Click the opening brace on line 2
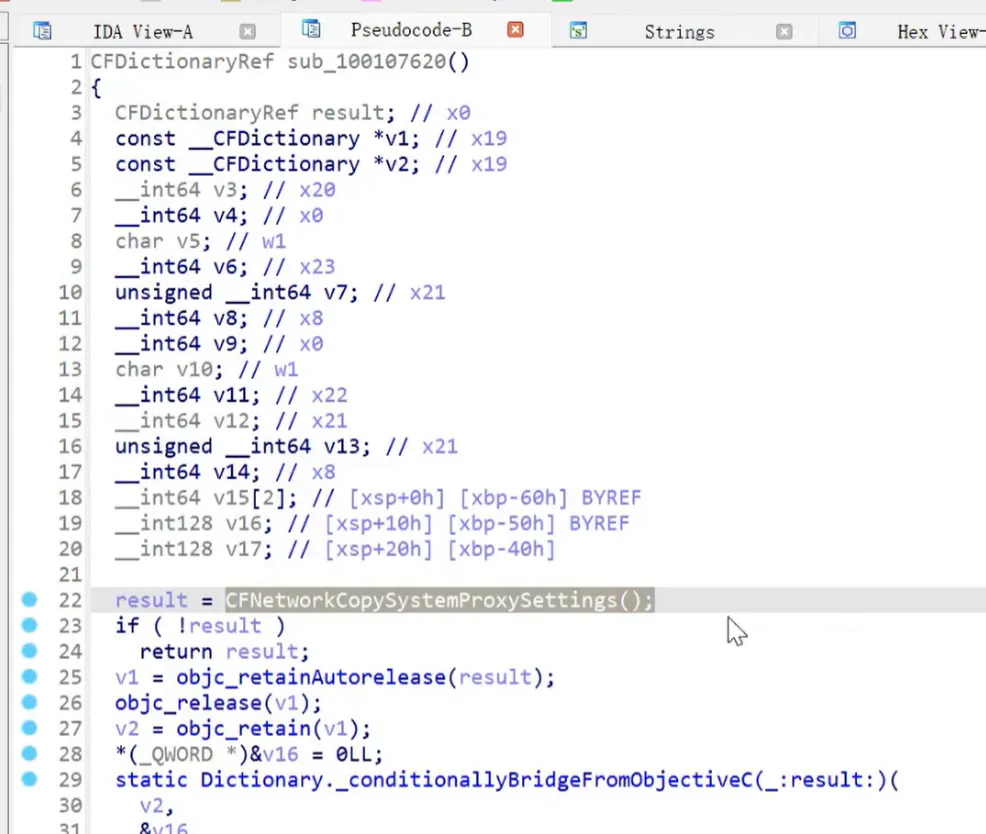 tap(96, 87)
